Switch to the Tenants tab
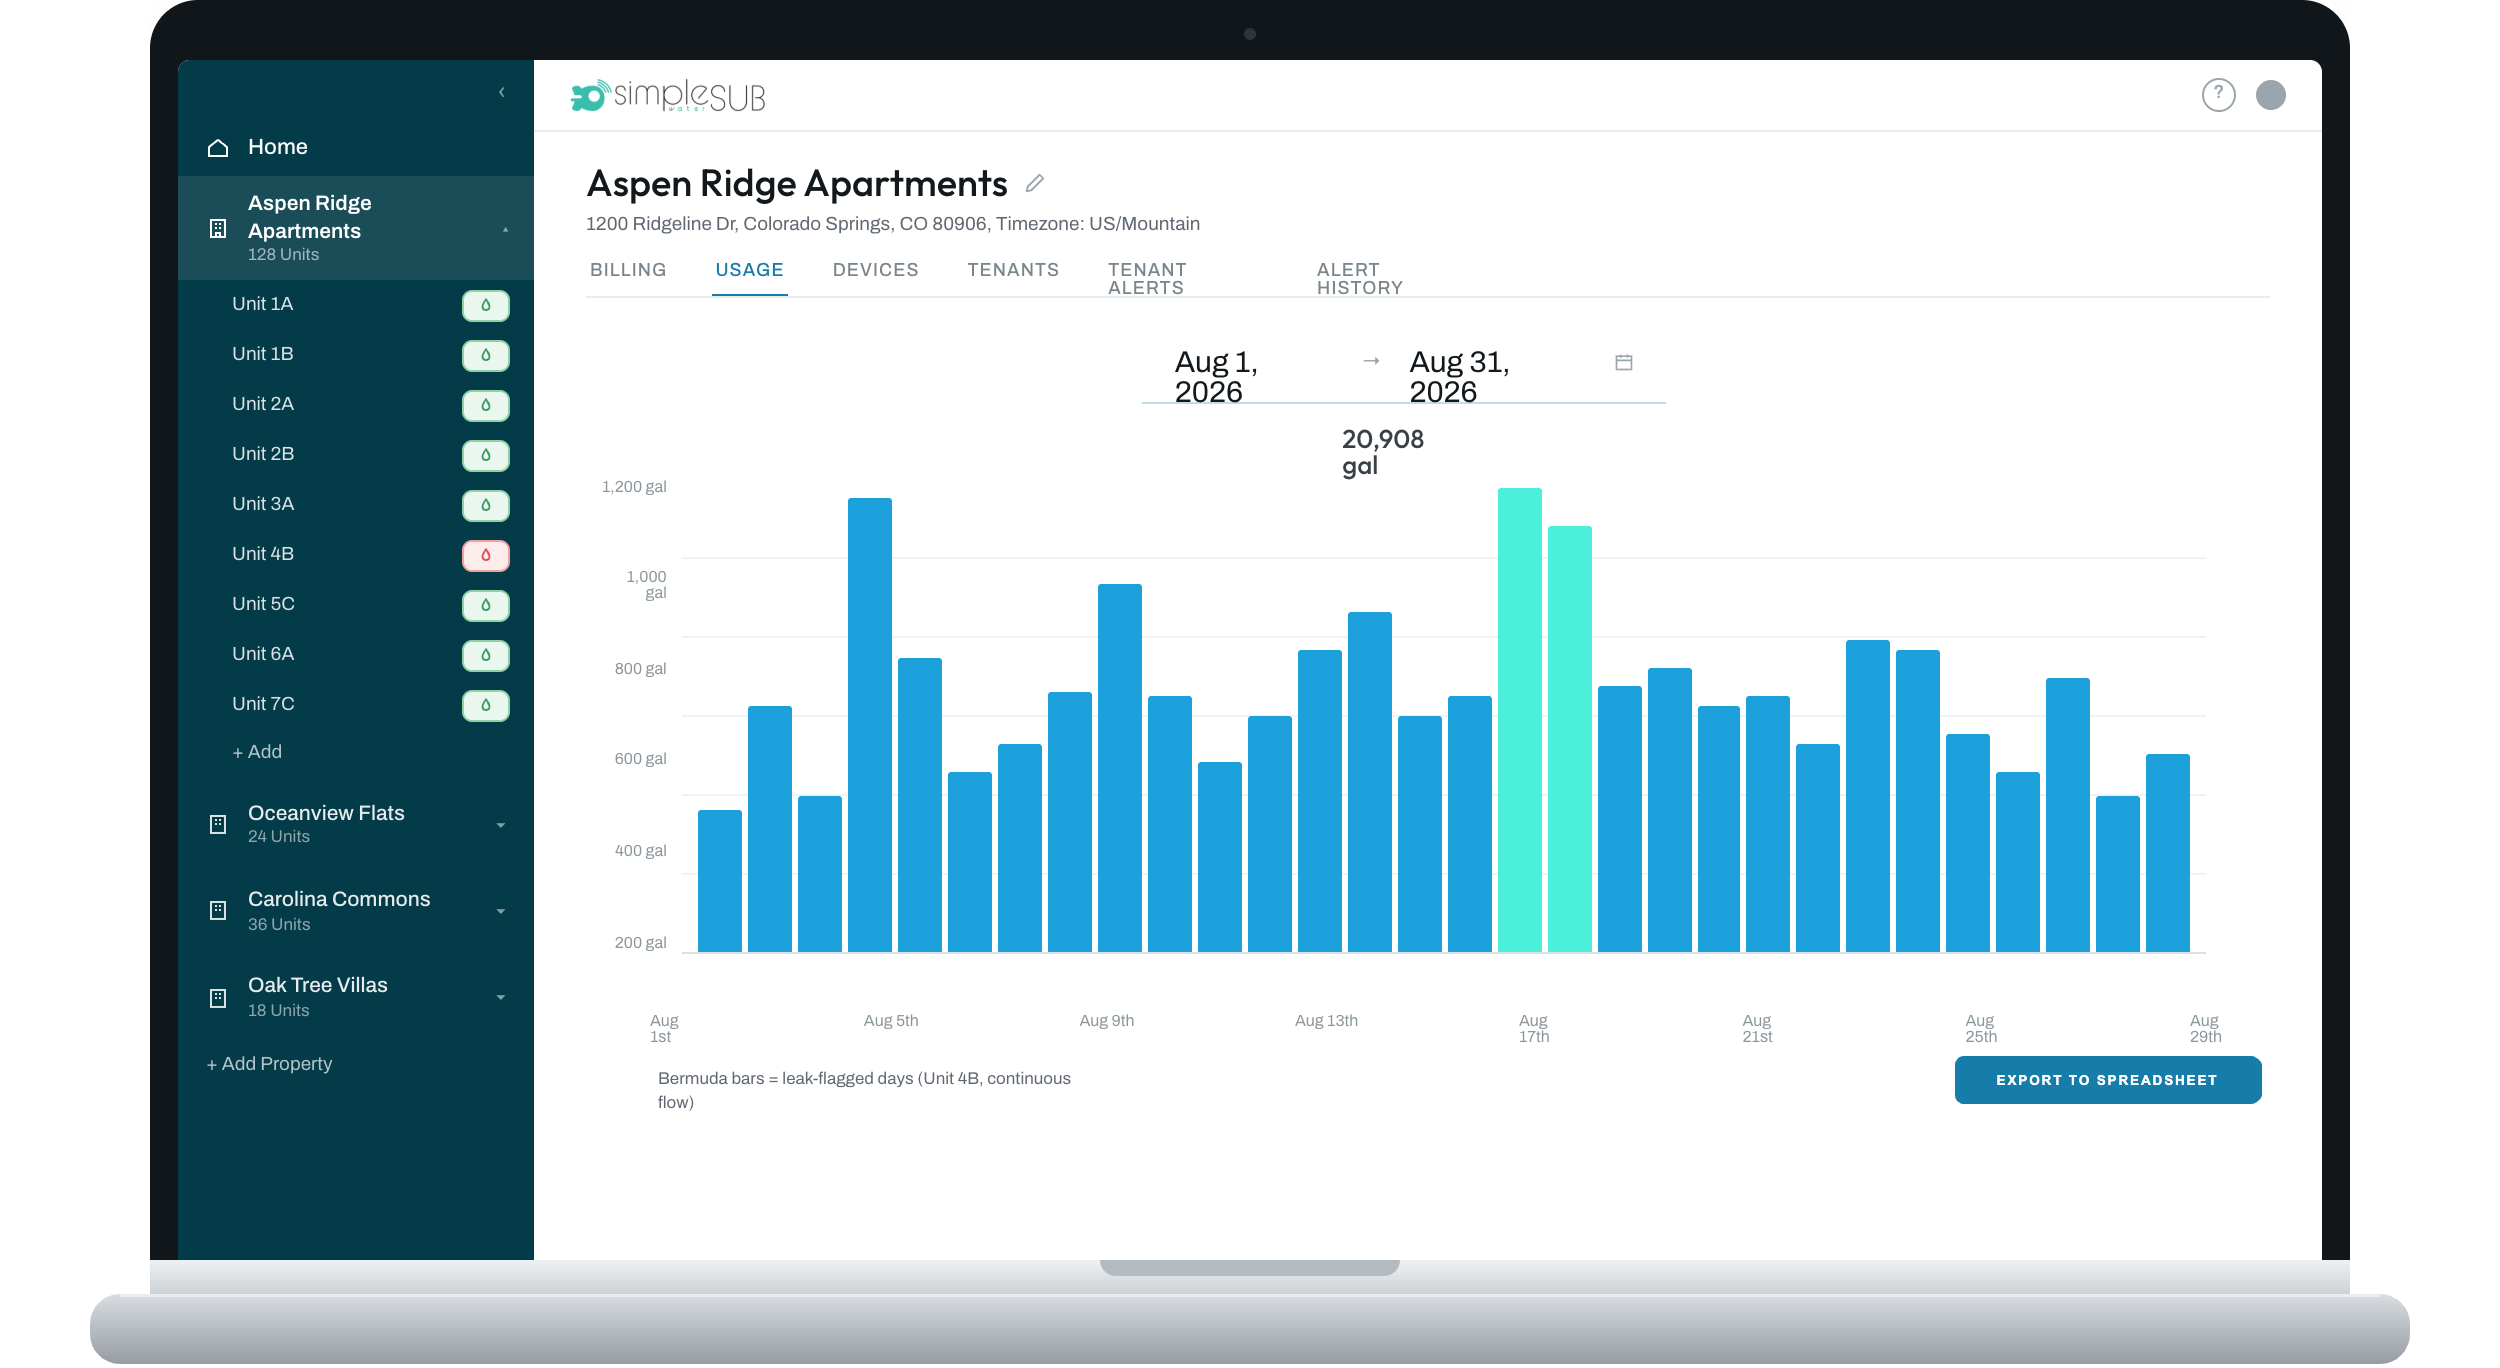 coord(1013,270)
